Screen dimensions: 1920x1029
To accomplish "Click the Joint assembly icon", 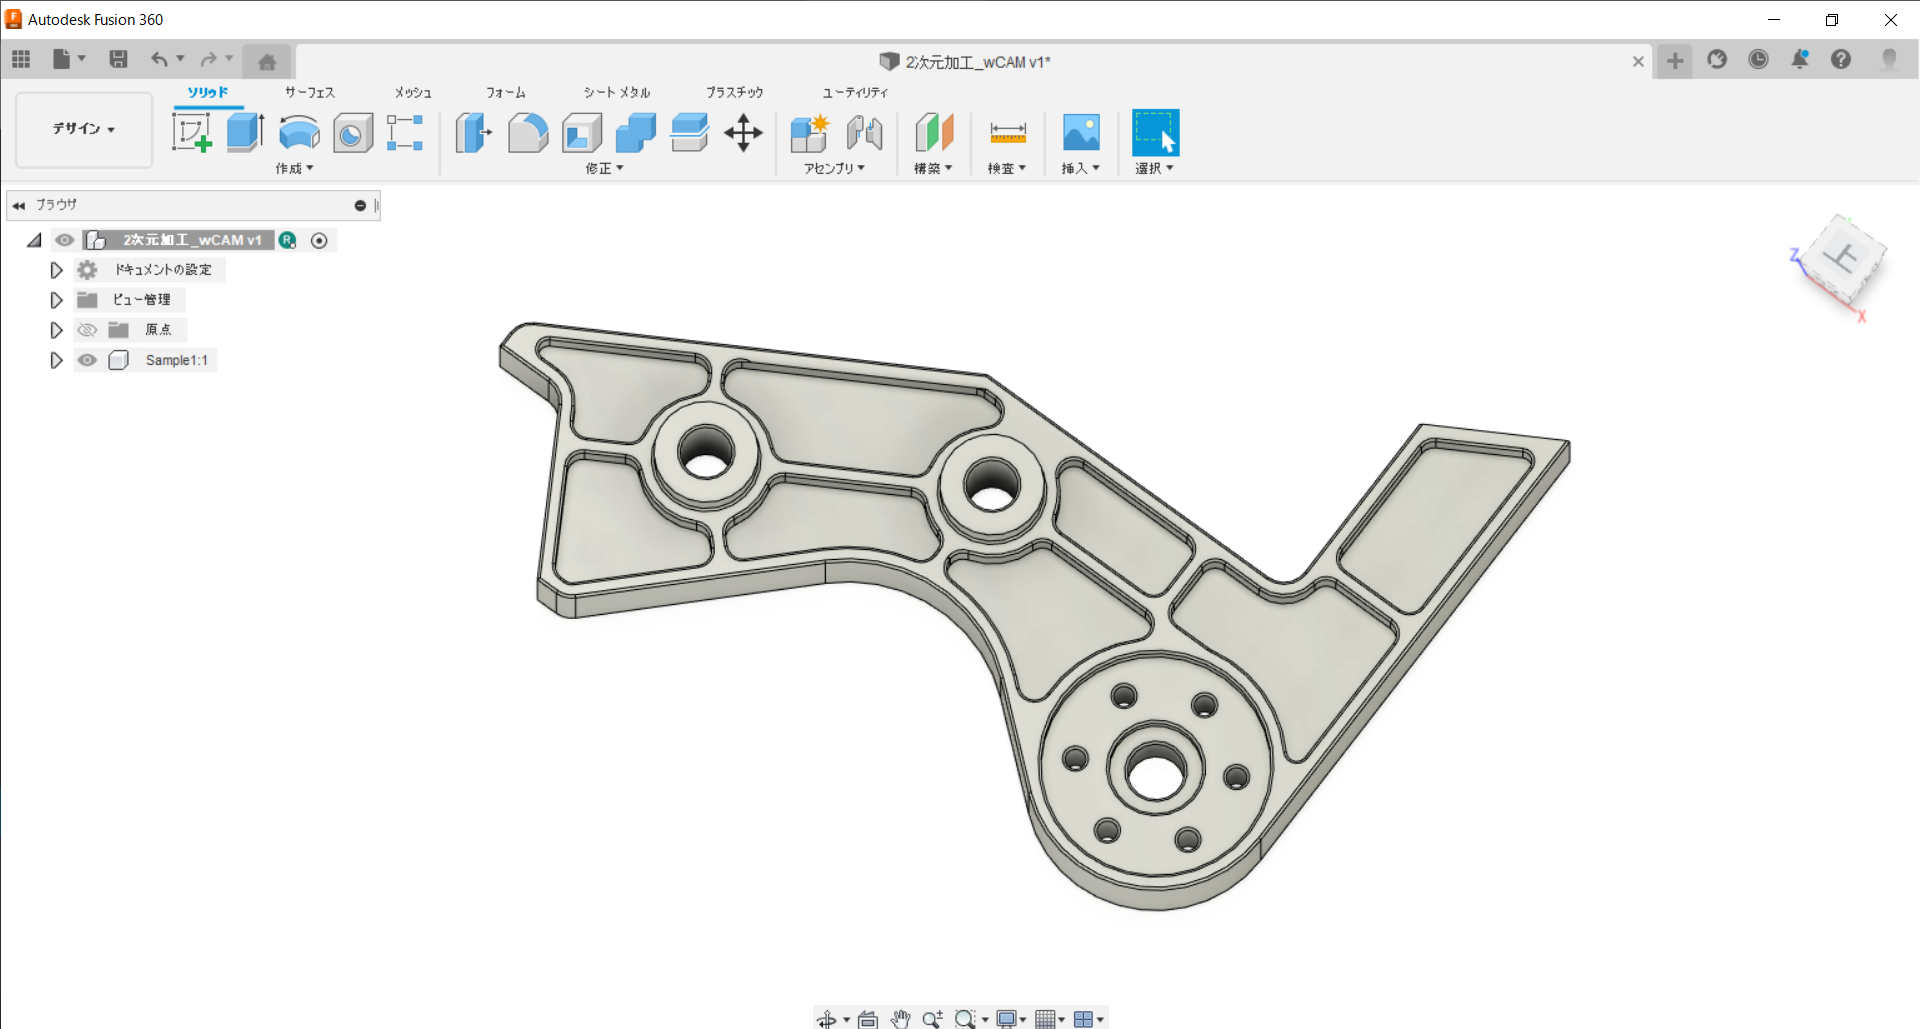I will tap(864, 132).
